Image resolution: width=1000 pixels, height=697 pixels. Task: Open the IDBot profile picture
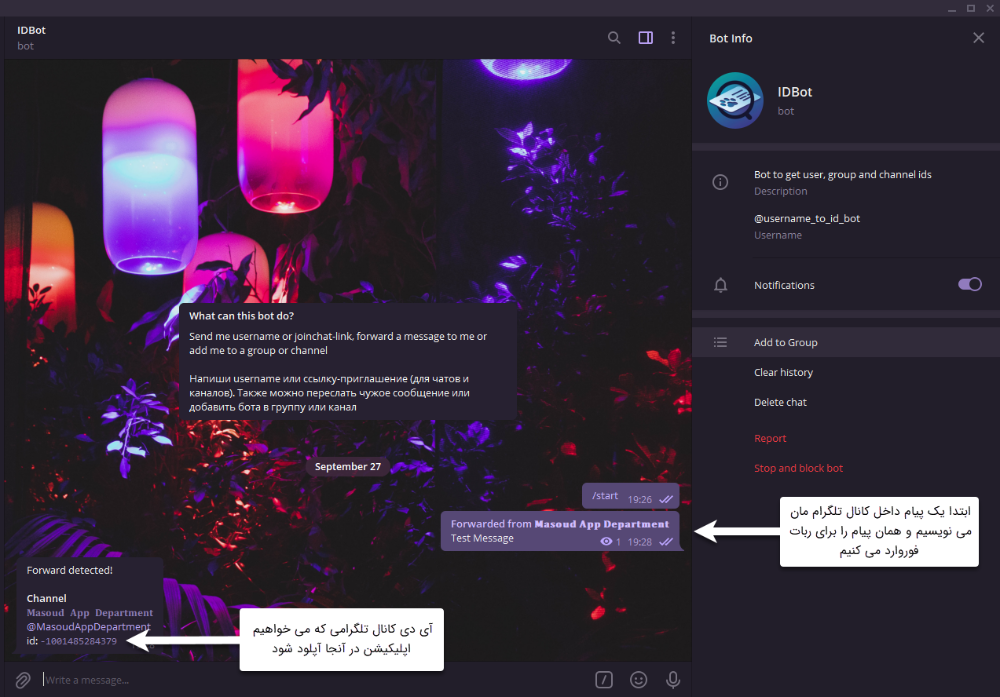click(x=735, y=100)
